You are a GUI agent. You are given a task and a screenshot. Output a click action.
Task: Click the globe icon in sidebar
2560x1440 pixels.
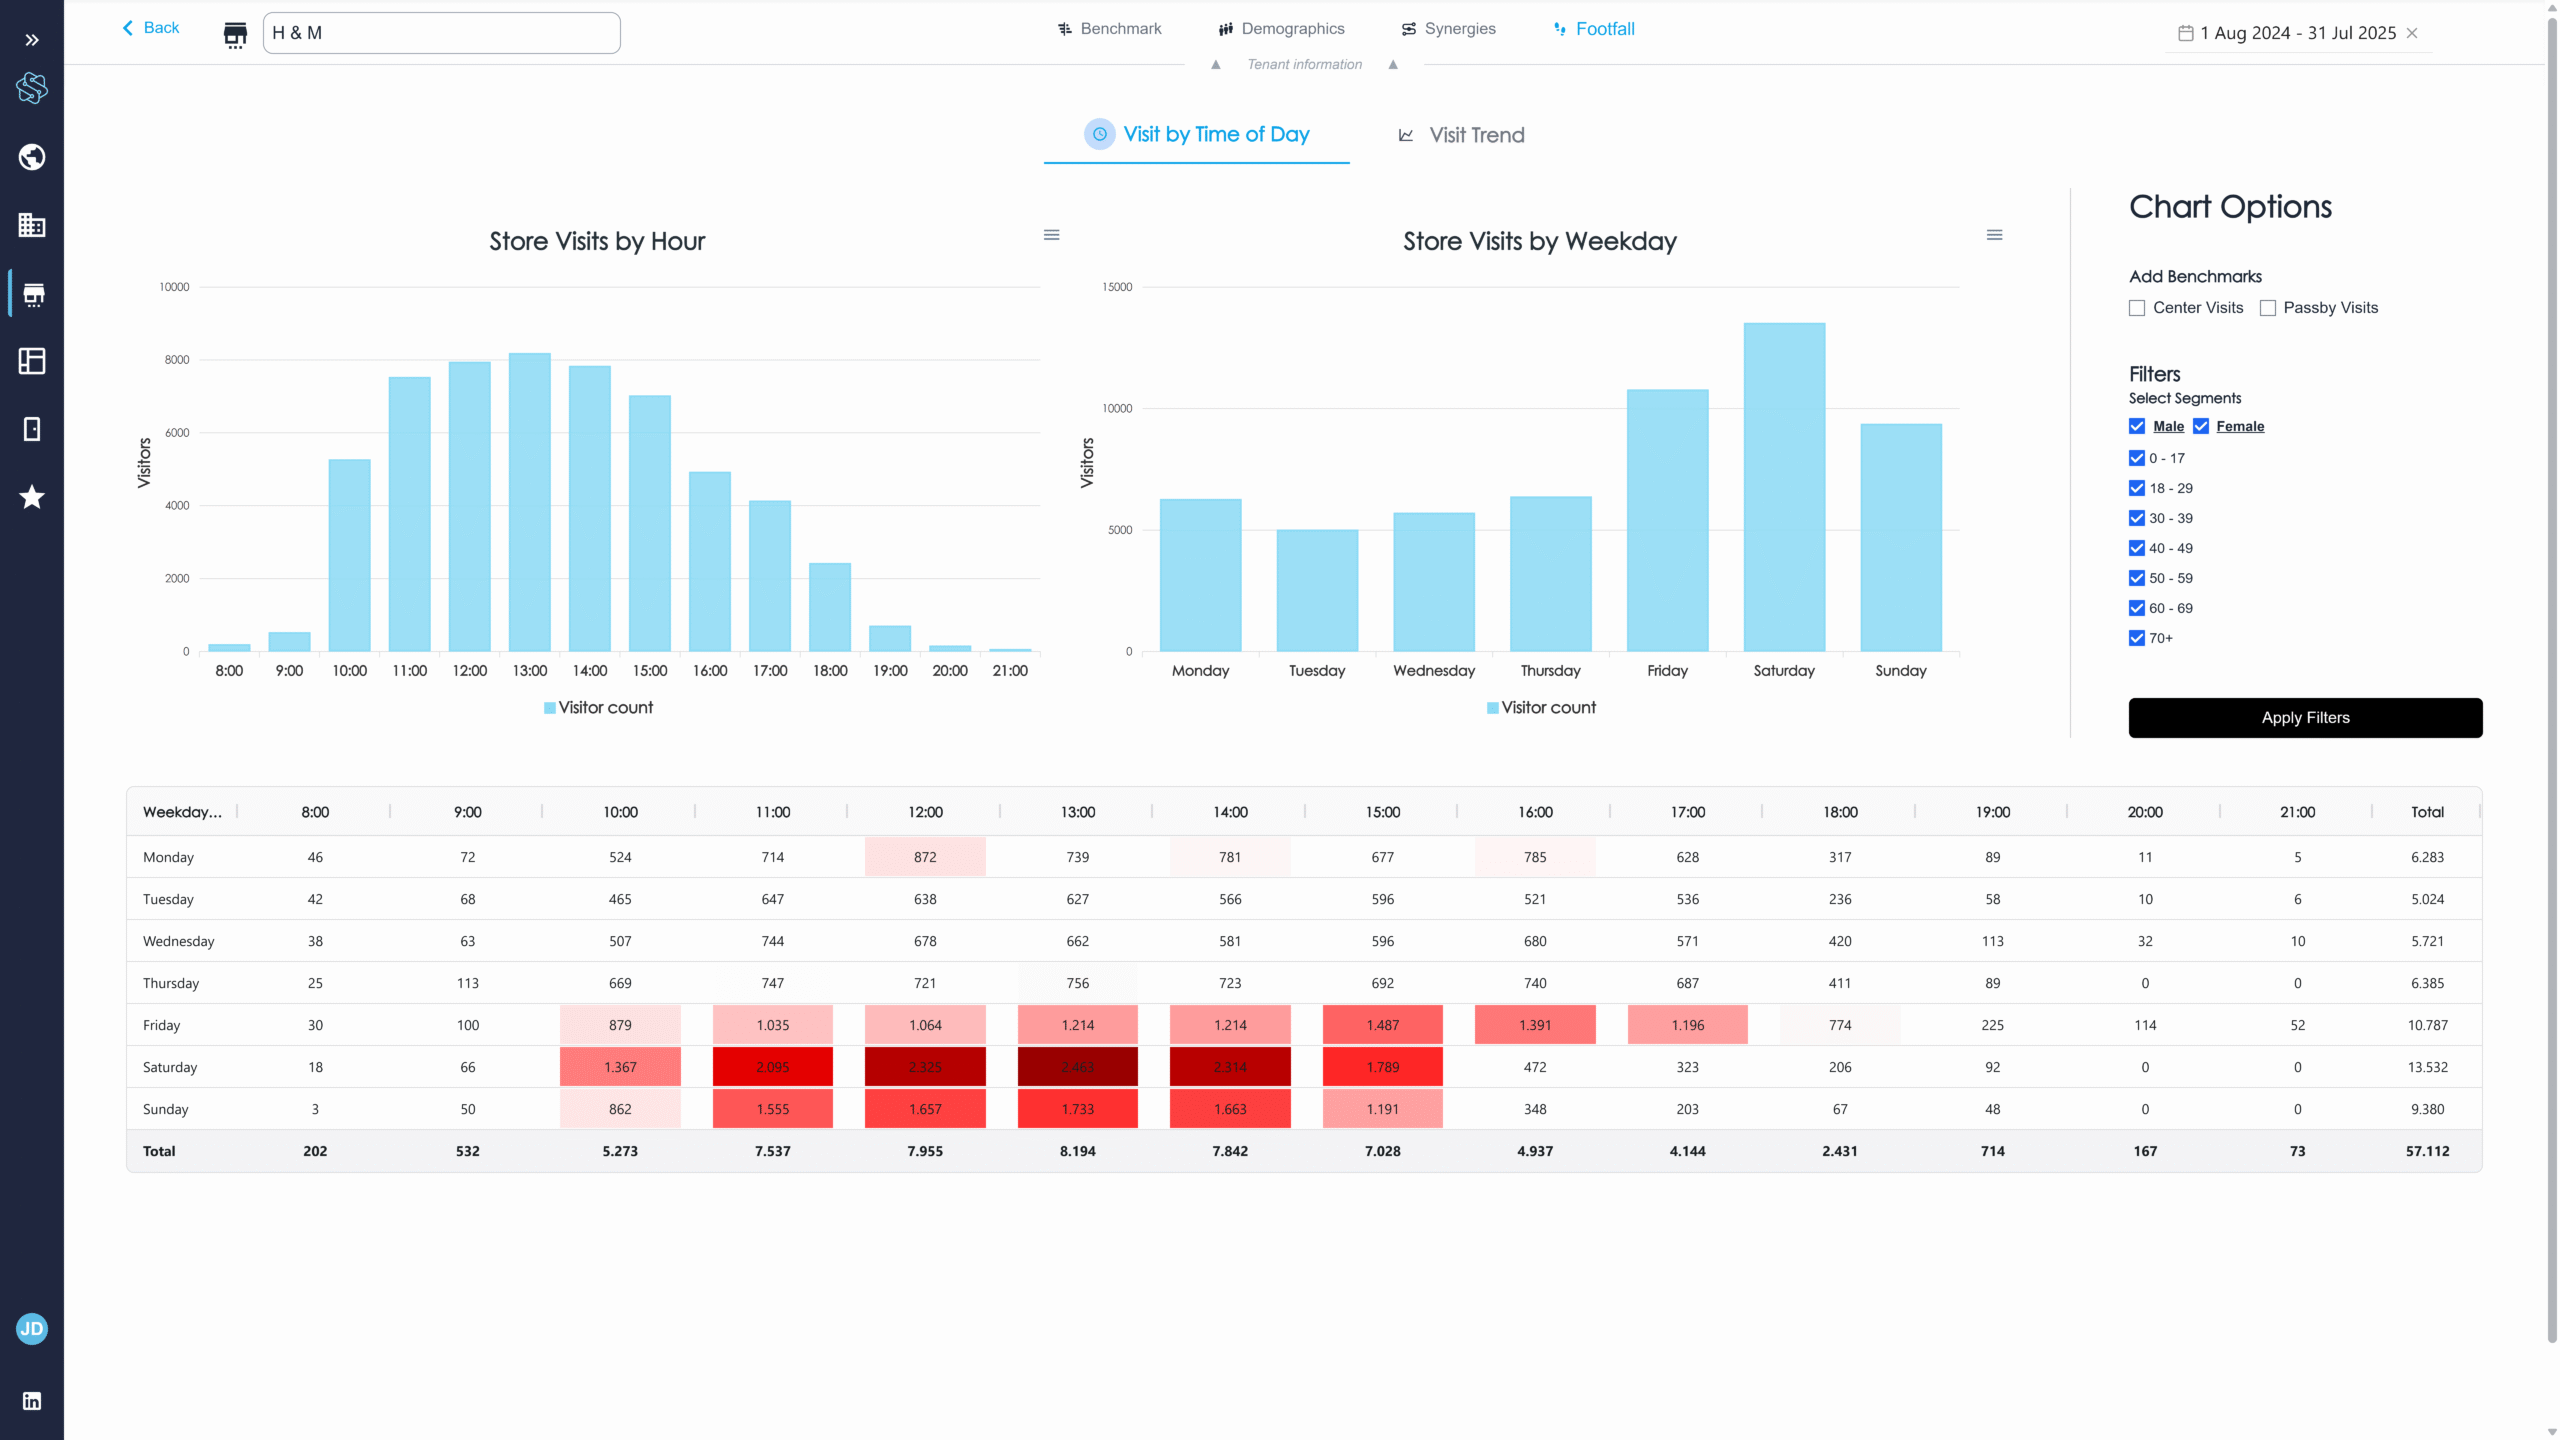pyautogui.click(x=32, y=157)
